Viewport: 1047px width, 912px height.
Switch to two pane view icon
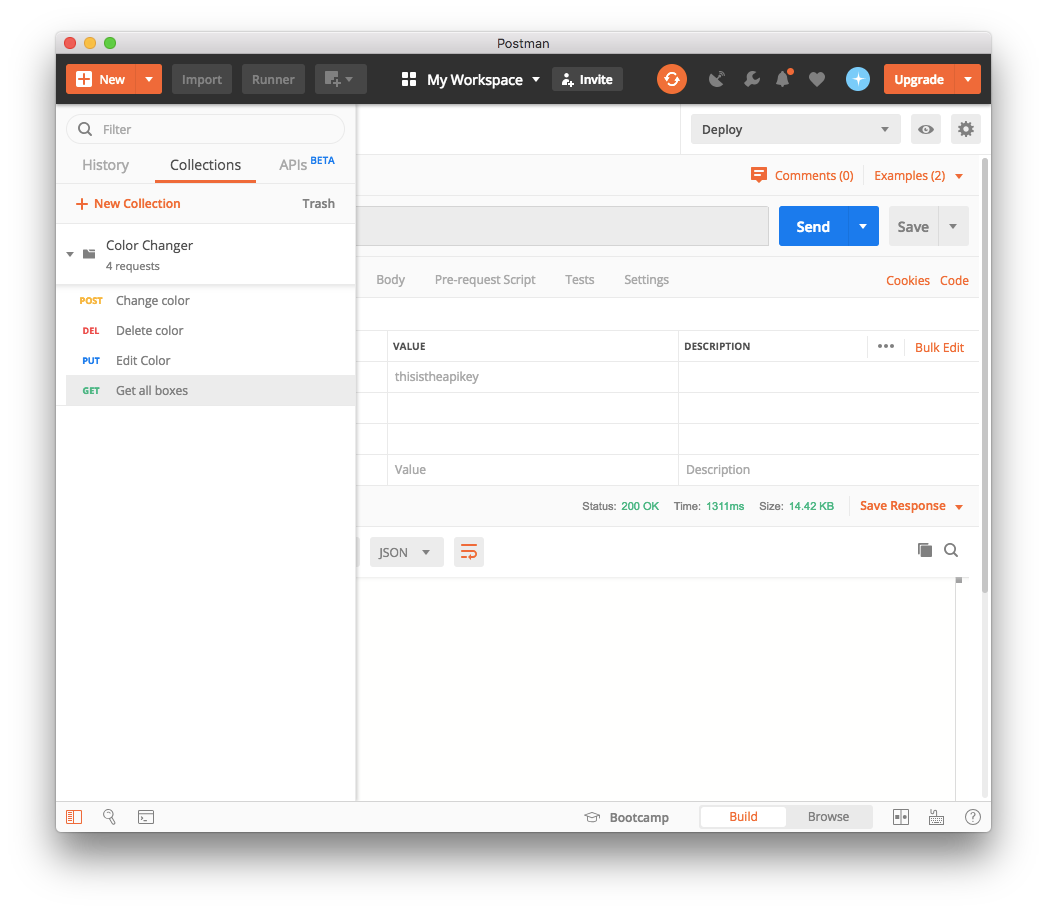click(x=901, y=817)
